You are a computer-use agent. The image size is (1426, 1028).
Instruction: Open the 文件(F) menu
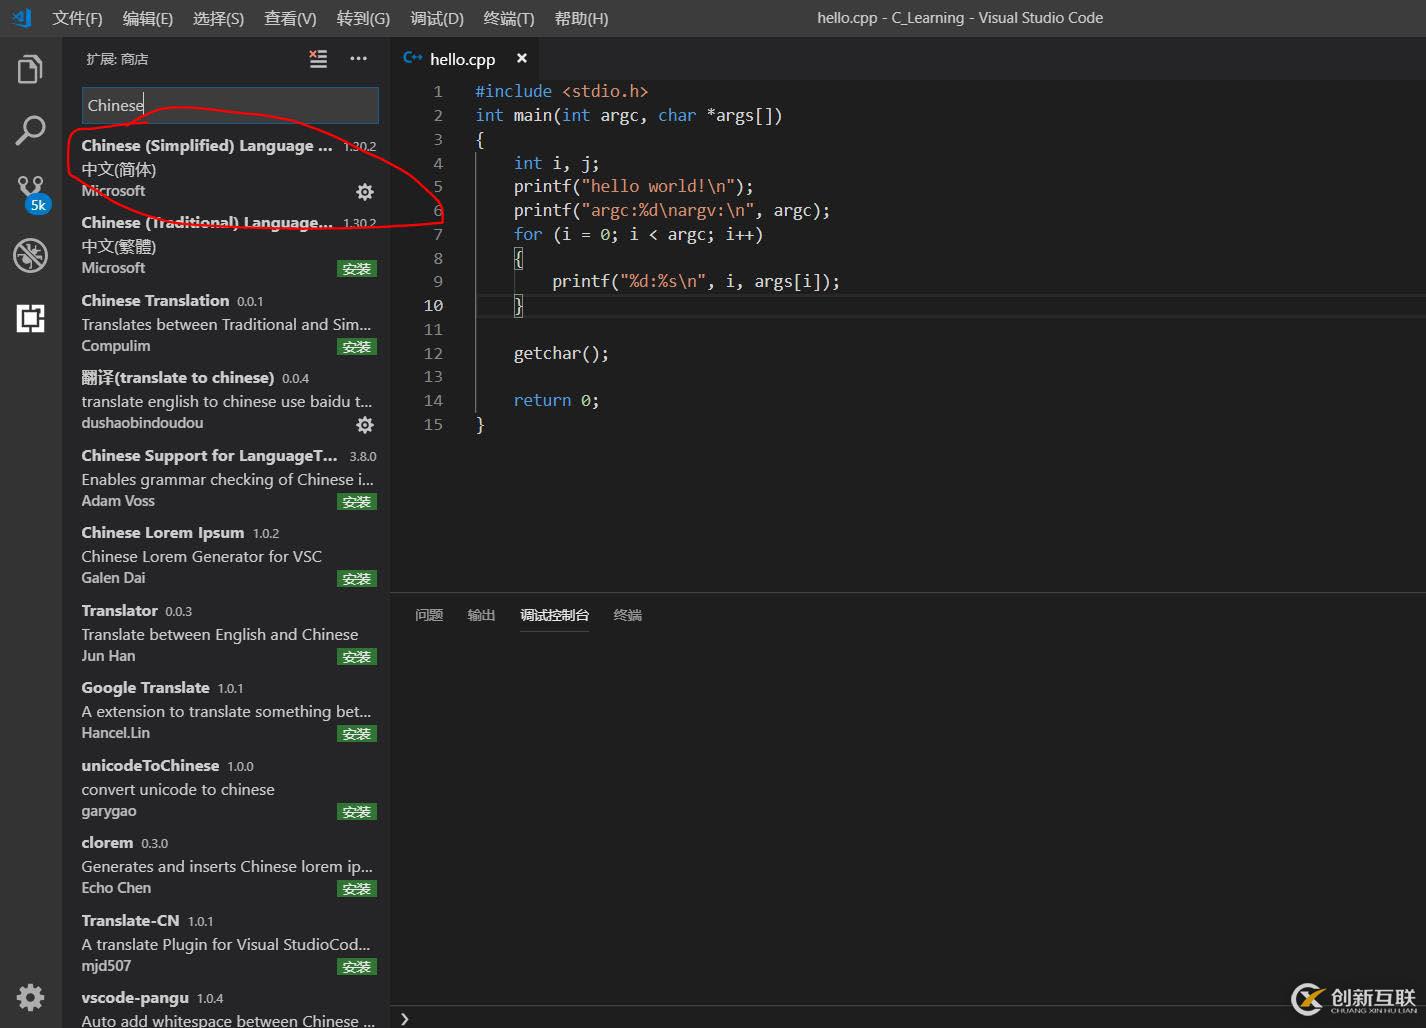(77, 18)
